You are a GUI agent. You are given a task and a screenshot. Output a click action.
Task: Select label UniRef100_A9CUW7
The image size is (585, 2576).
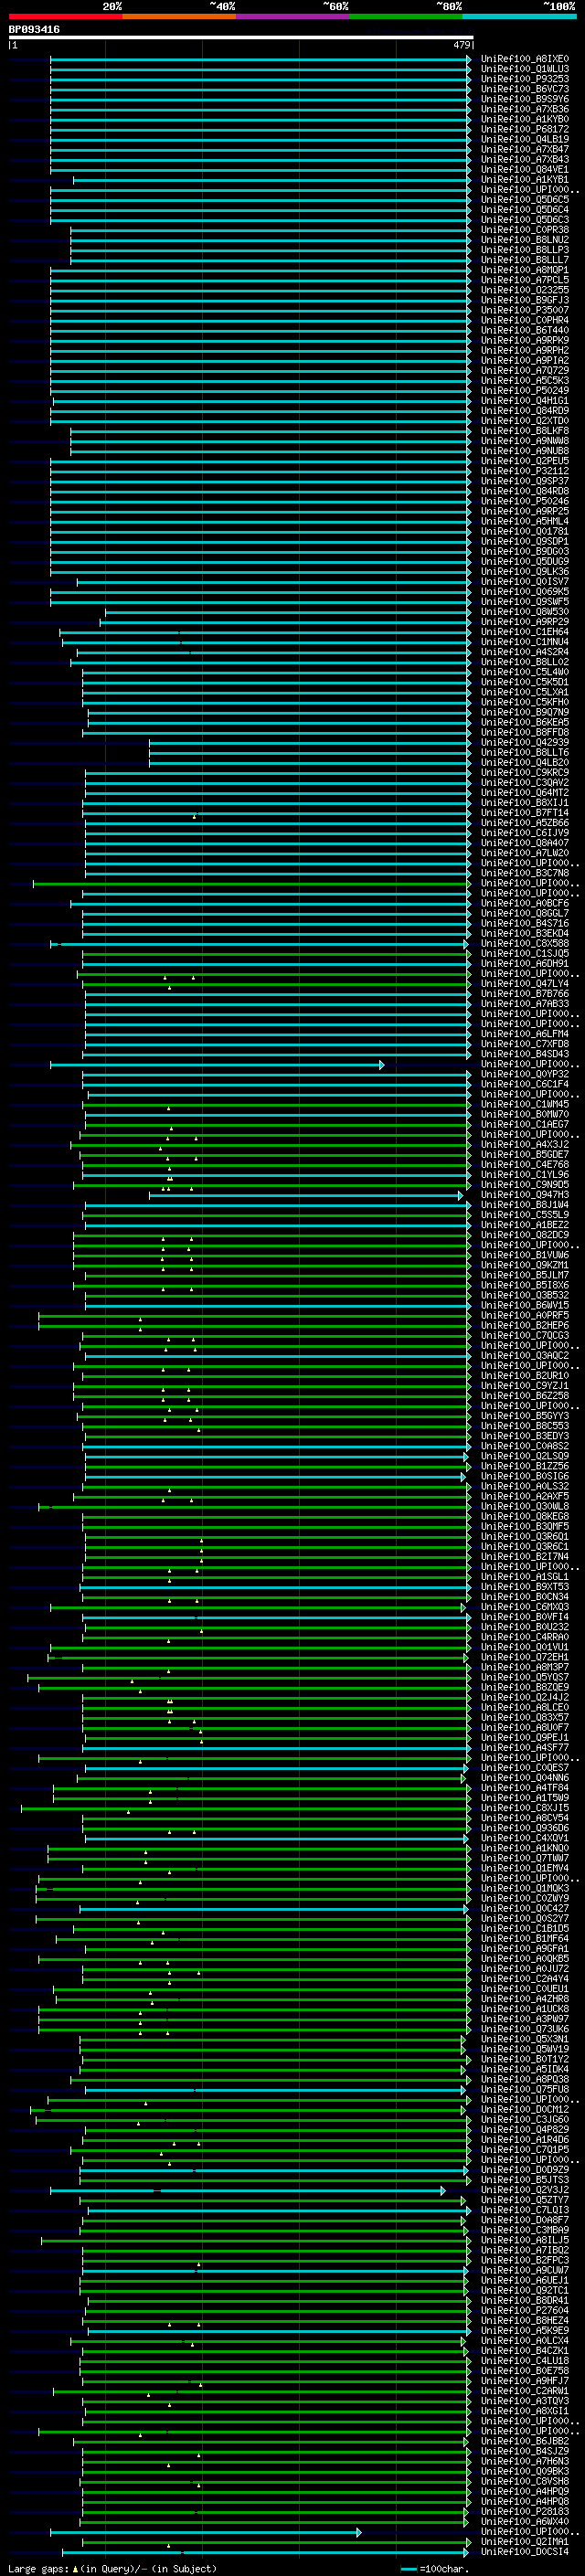click(525, 2270)
